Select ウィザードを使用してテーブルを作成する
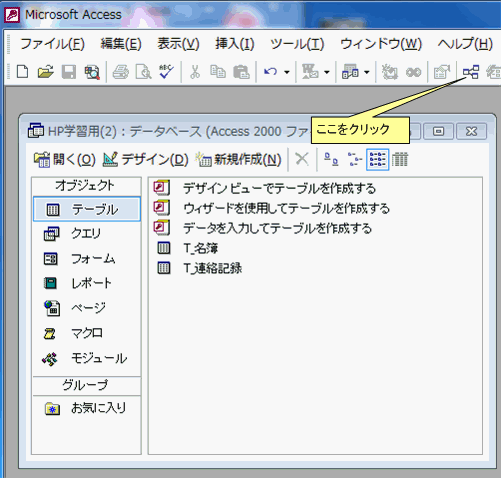The width and height of the screenshot is (501, 478). click(271, 208)
